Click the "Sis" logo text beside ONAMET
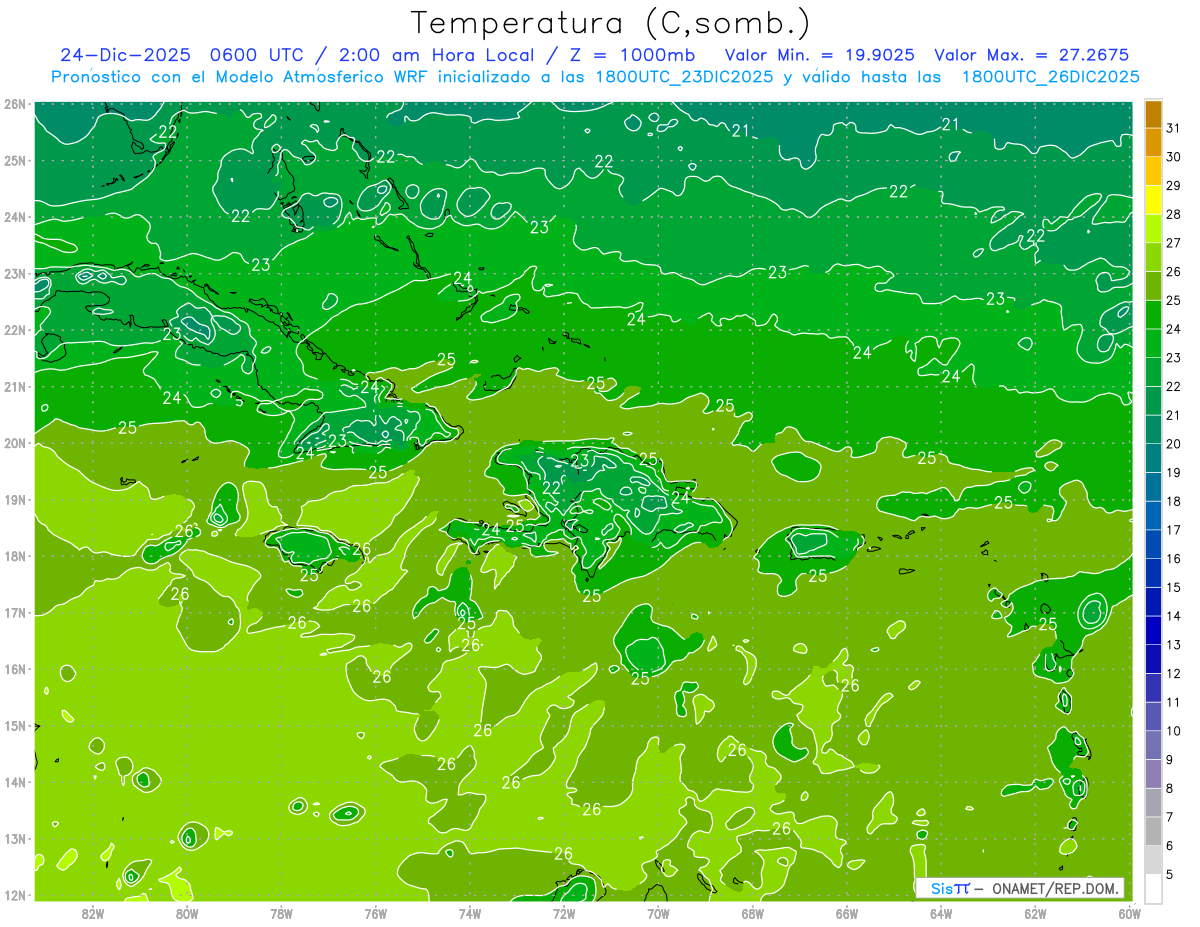Image resolution: width=1200 pixels, height=927 pixels. click(941, 888)
